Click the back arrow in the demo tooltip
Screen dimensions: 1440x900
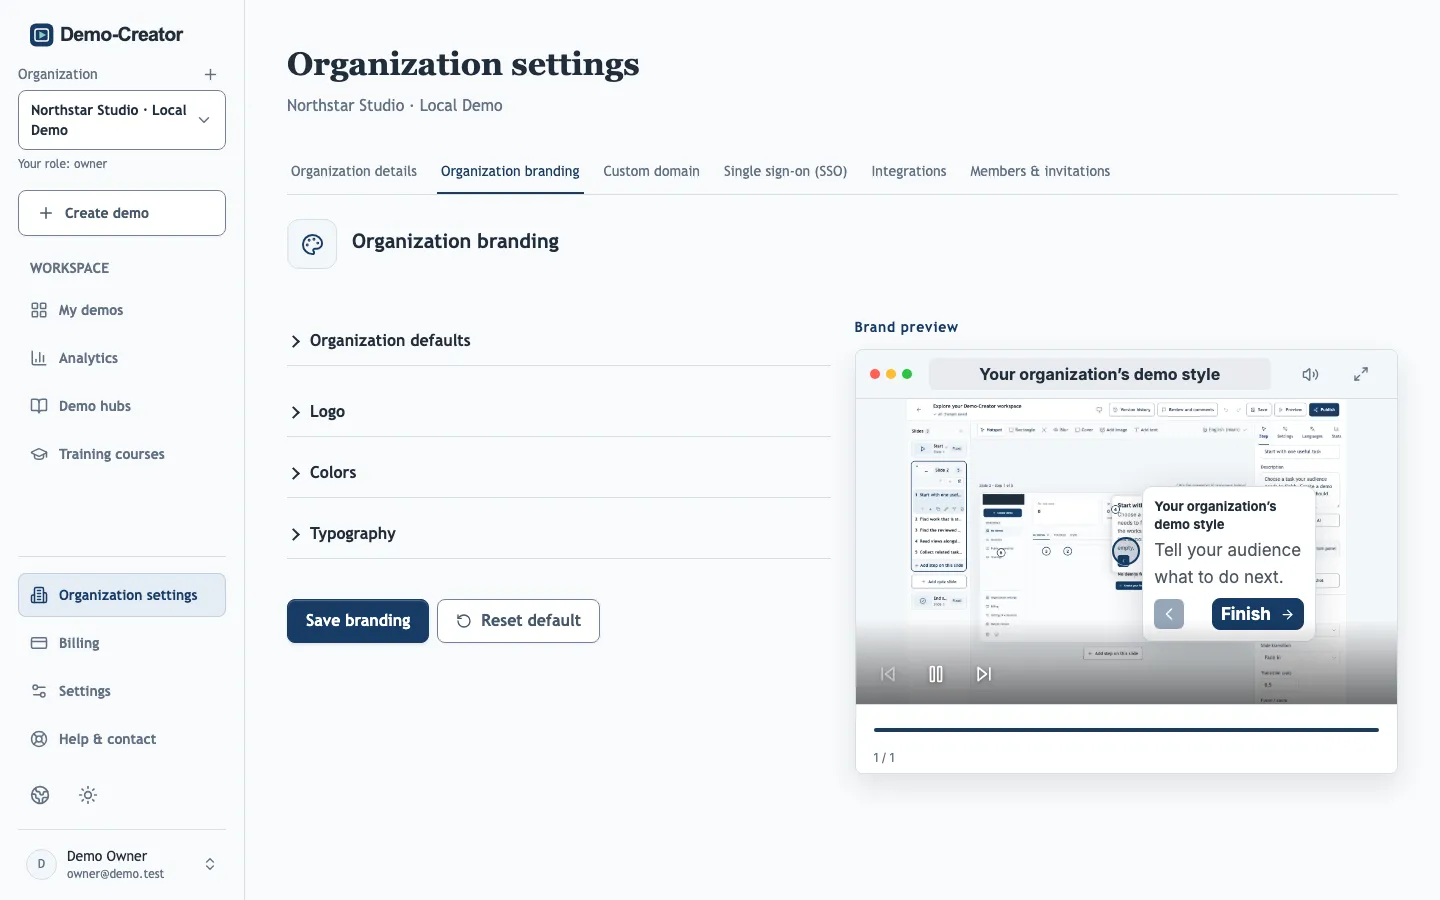[x=1169, y=614]
